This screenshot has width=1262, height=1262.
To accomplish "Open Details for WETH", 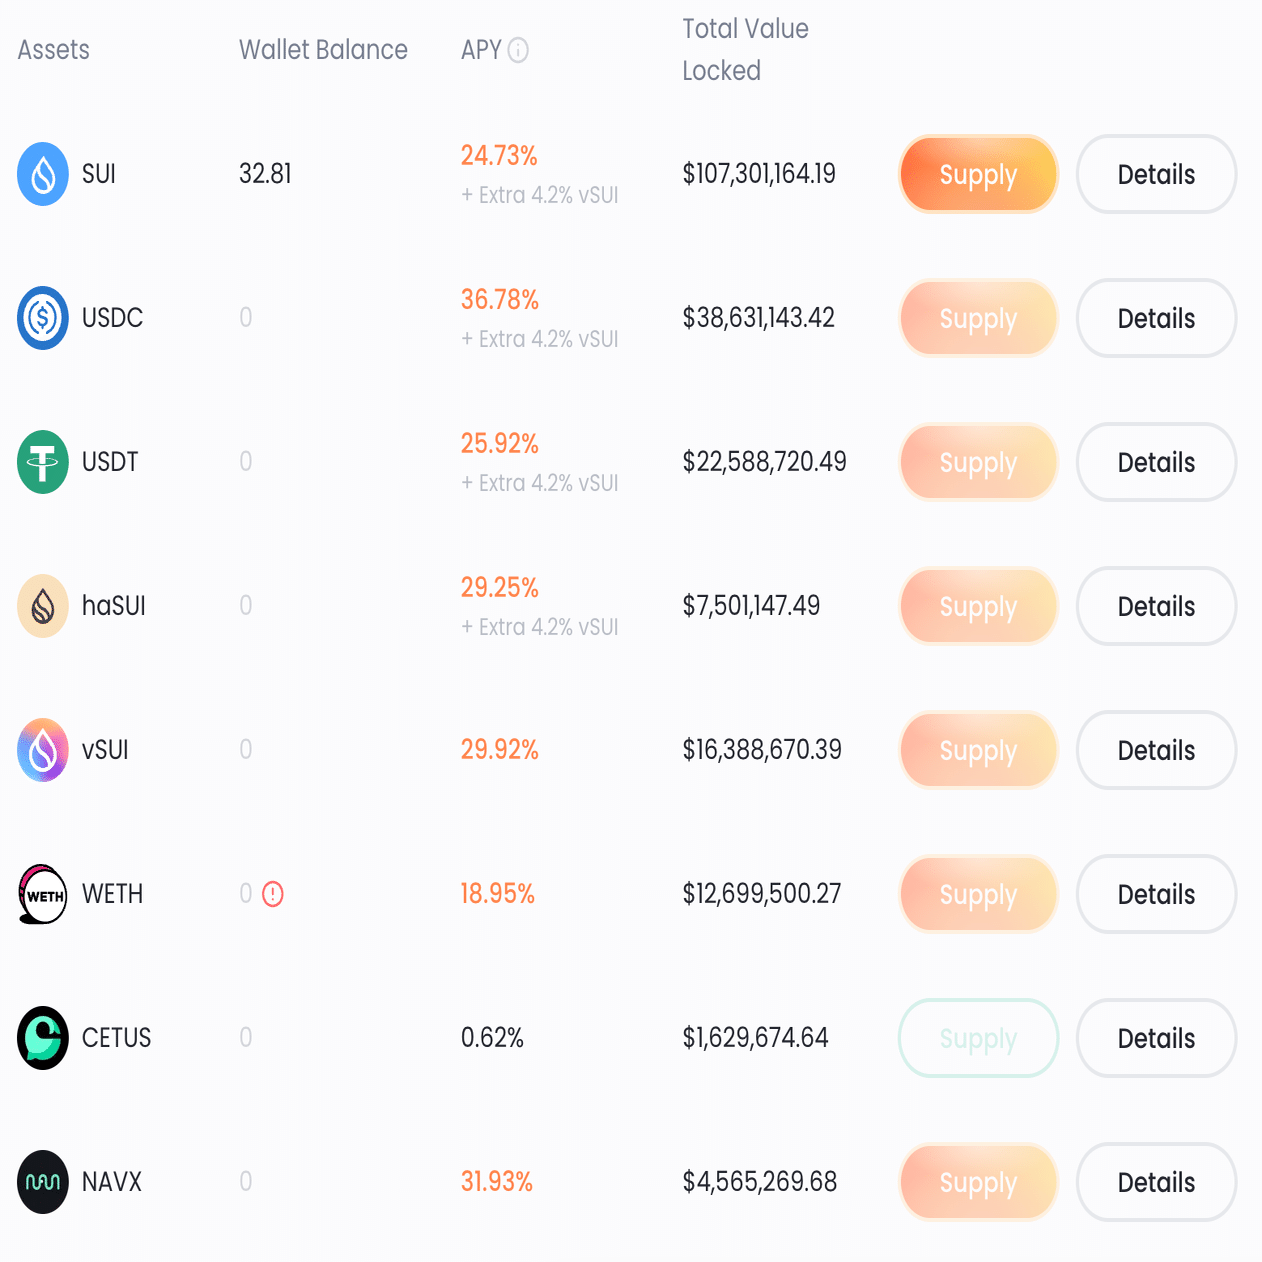I will pyautogui.click(x=1156, y=894).
